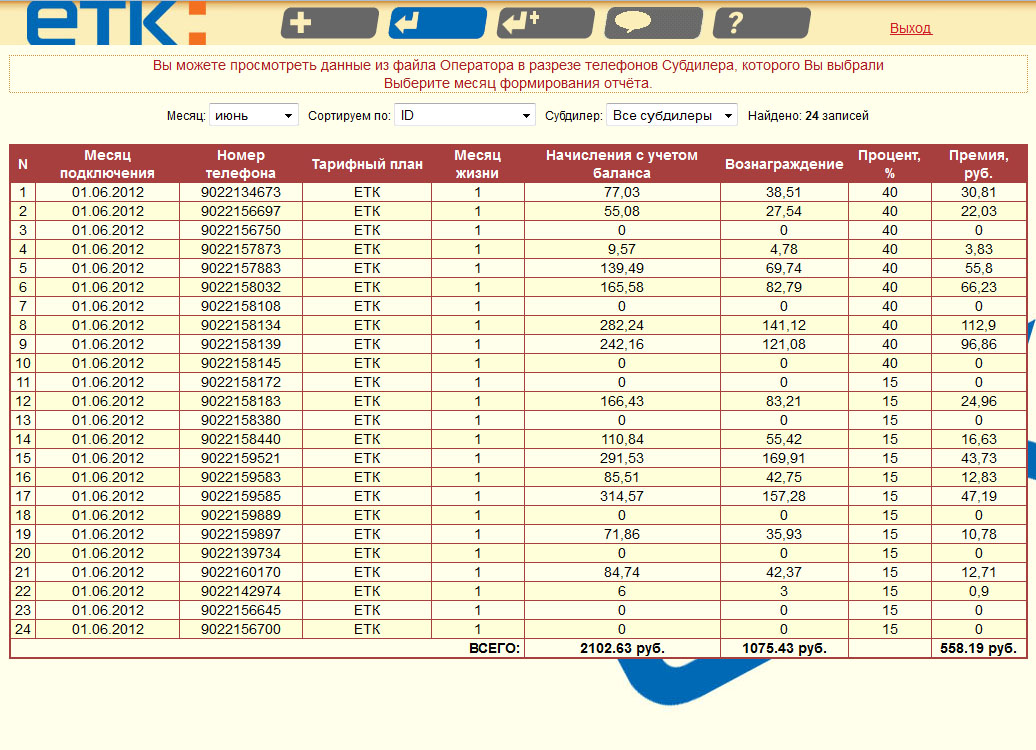
Task: Select phone number 9022160170
Action: (x=240, y=572)
